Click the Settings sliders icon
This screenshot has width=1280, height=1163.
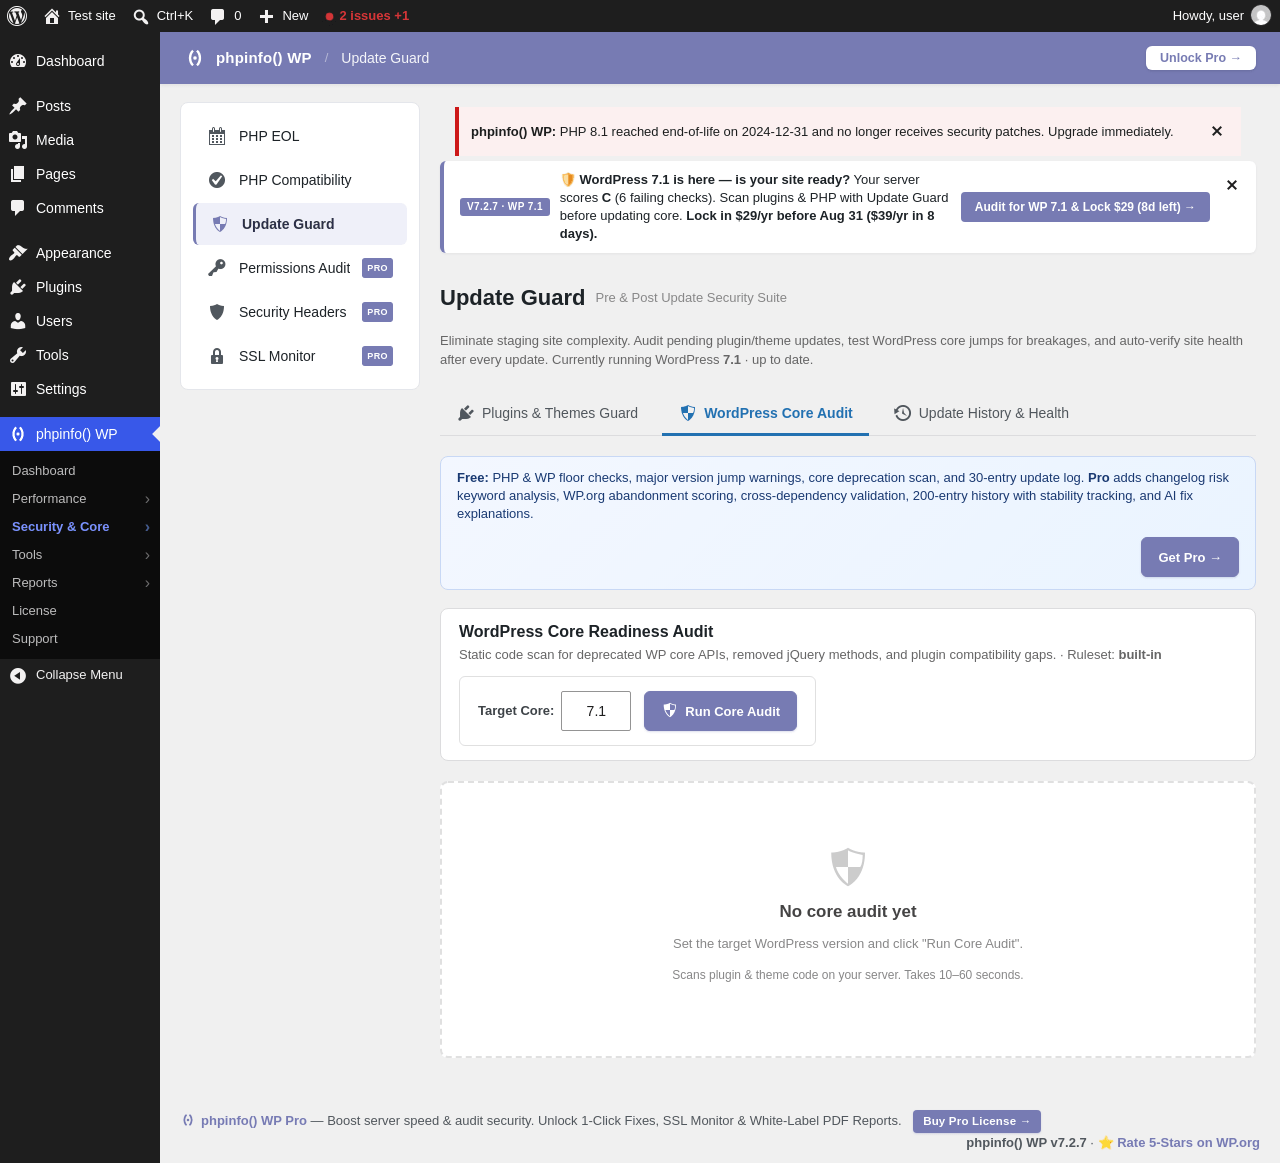point(18,389)
